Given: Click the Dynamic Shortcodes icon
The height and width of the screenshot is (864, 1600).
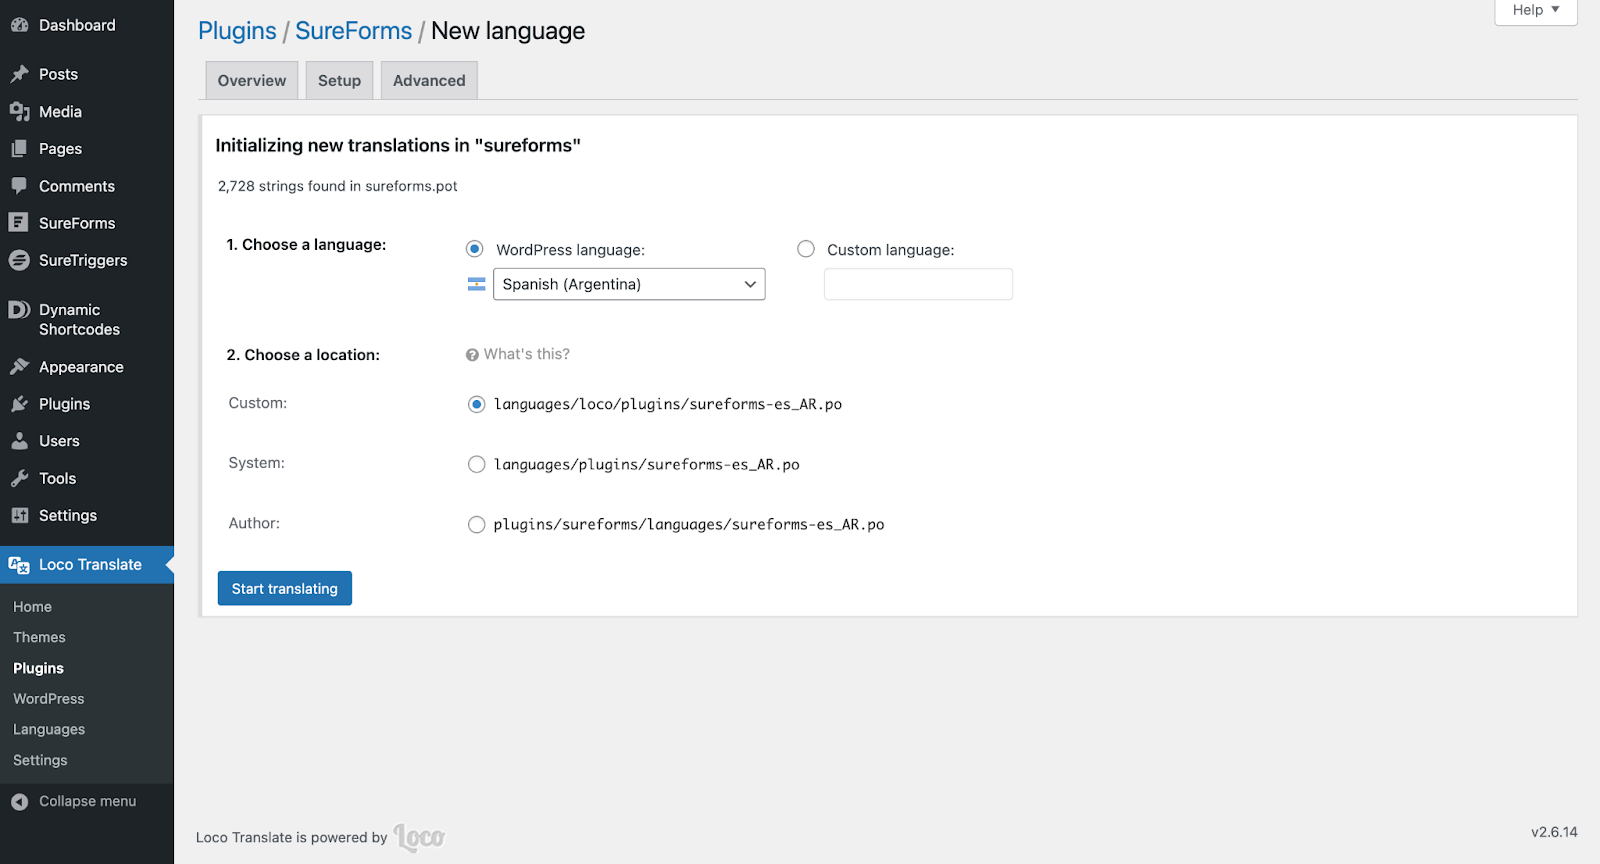Looking at the screenshot, I should (19, 310).
